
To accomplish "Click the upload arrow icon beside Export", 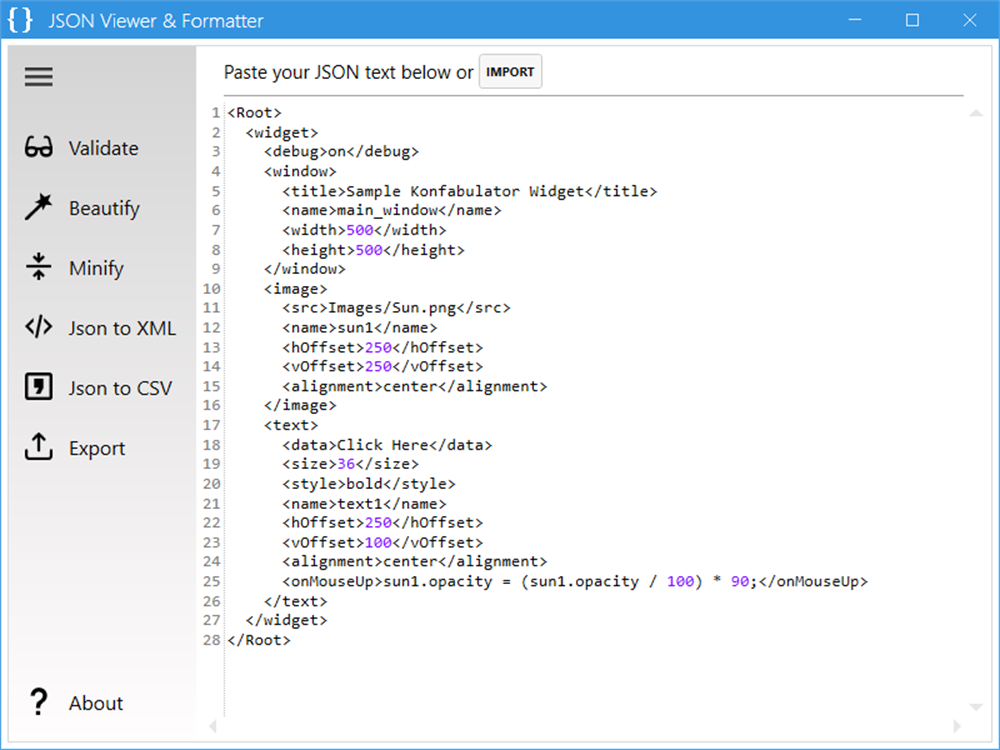I will pyautogui.click(x=38, y=447).
